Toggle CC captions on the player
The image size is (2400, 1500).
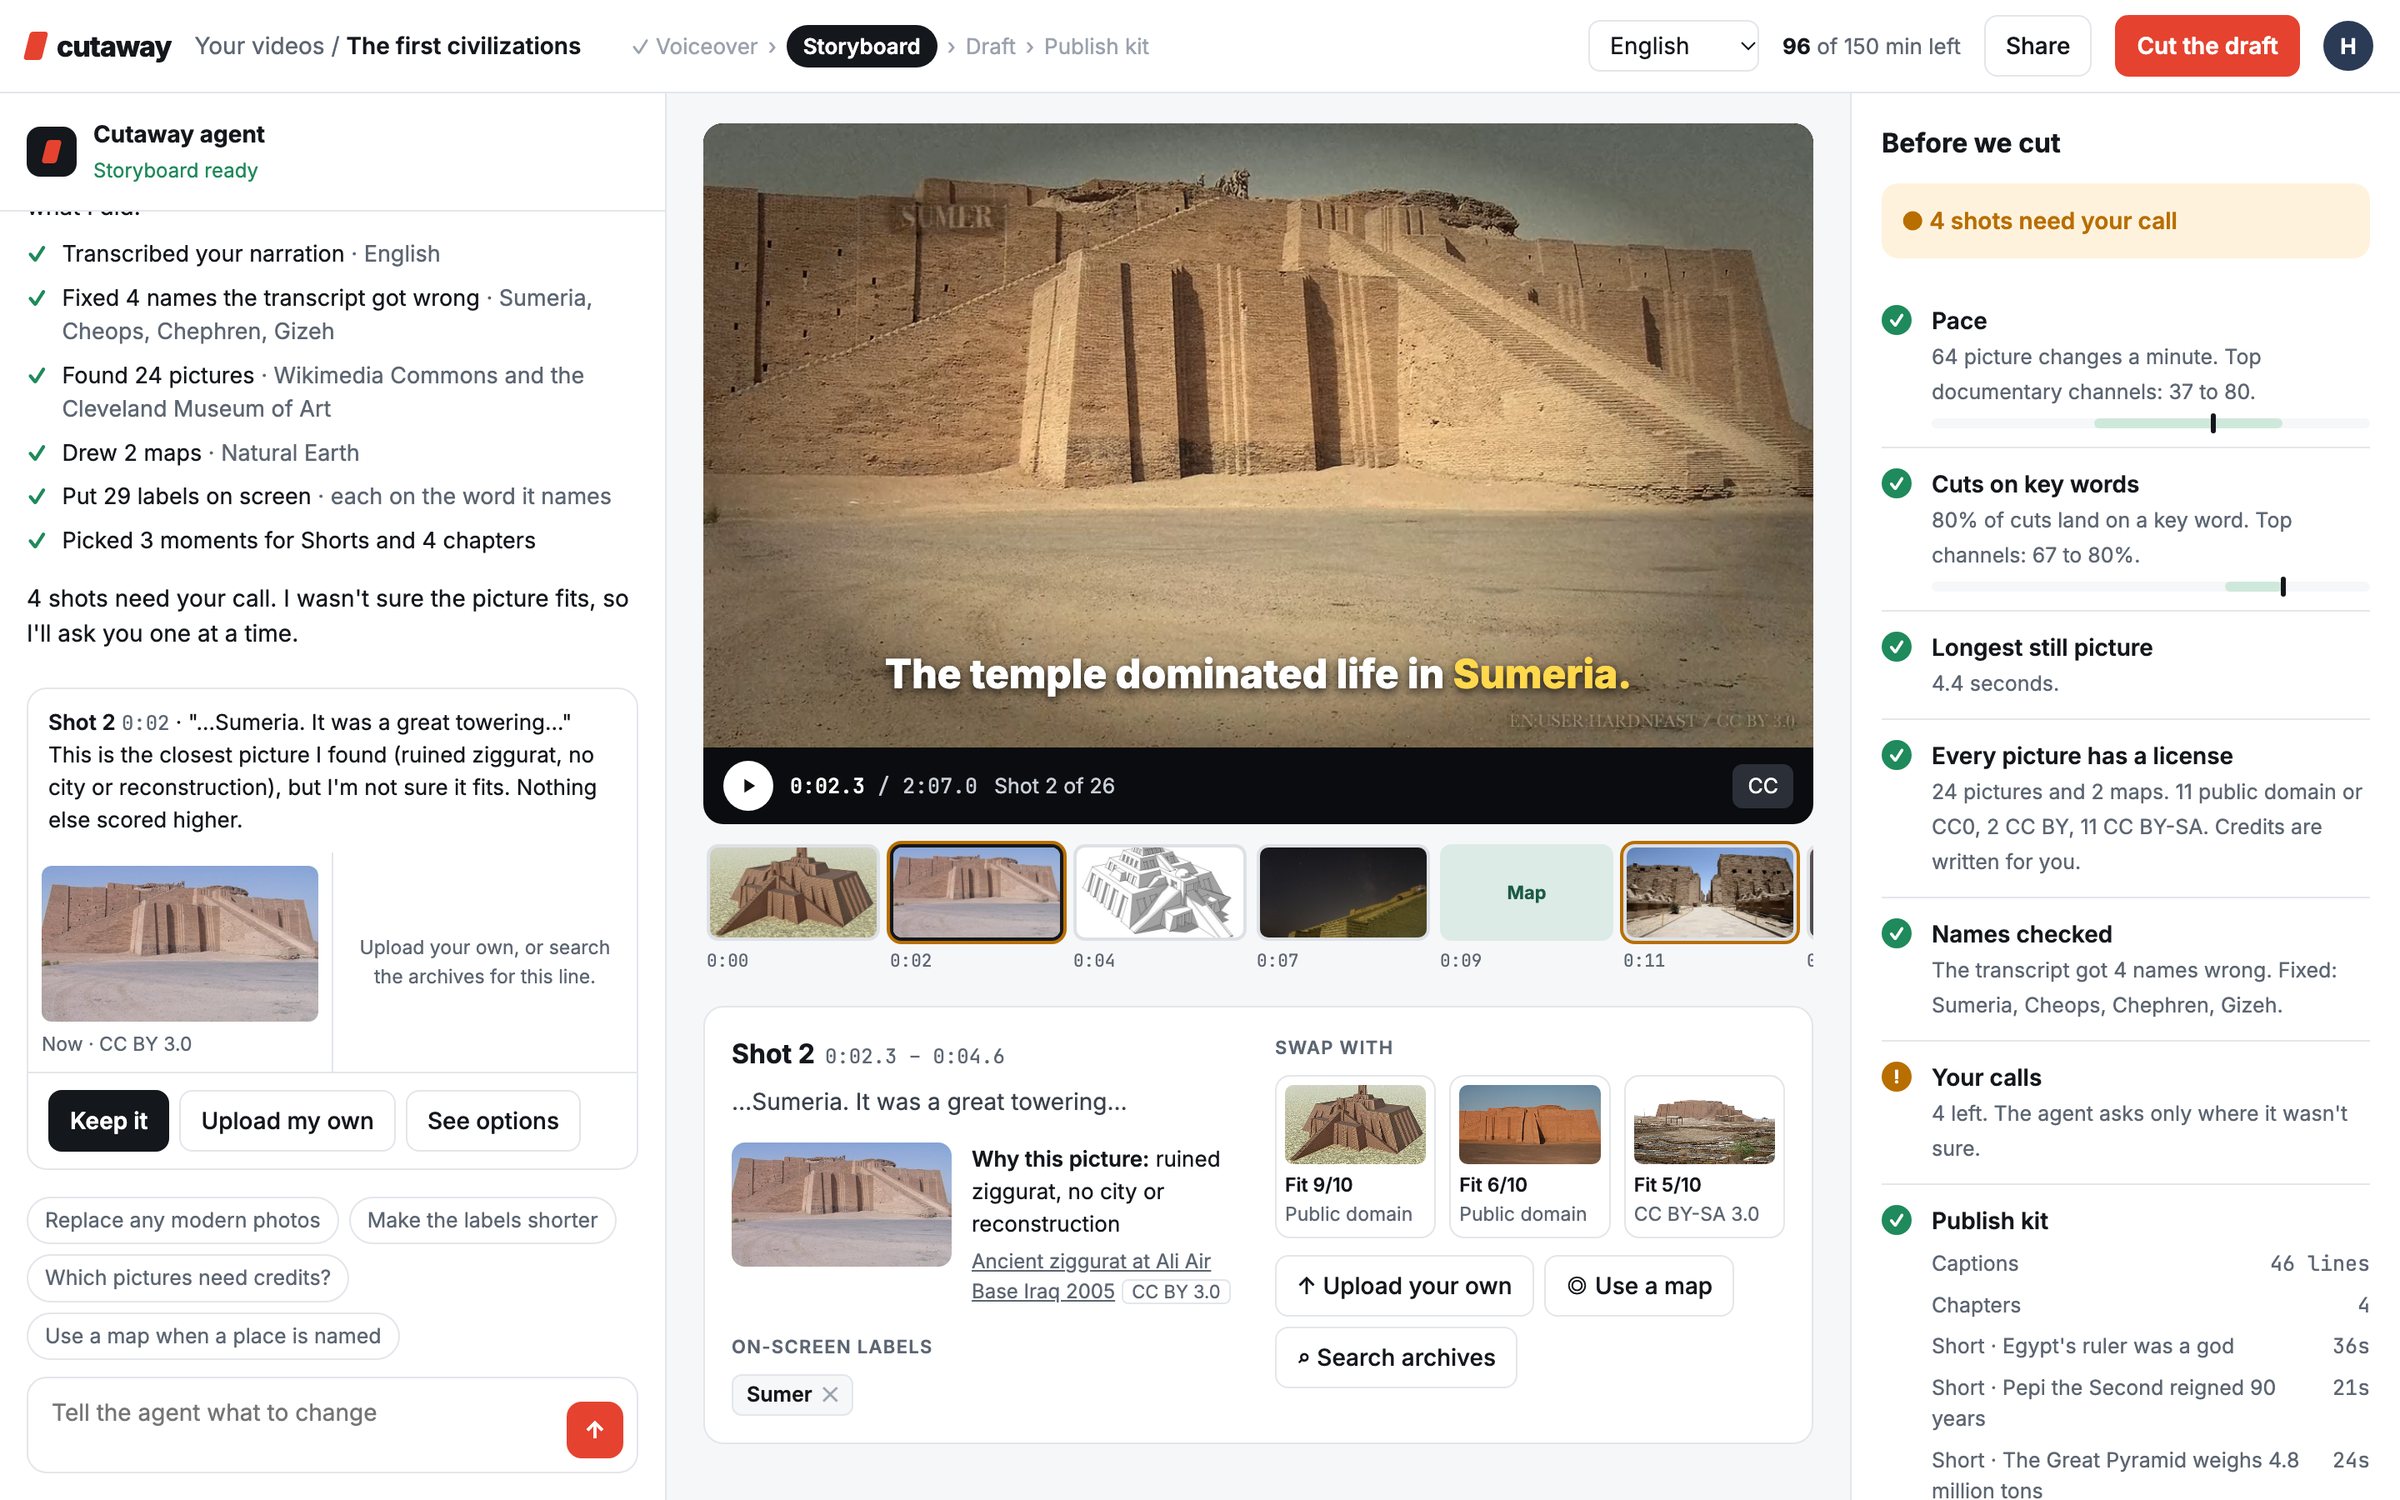pos(1762,786)
